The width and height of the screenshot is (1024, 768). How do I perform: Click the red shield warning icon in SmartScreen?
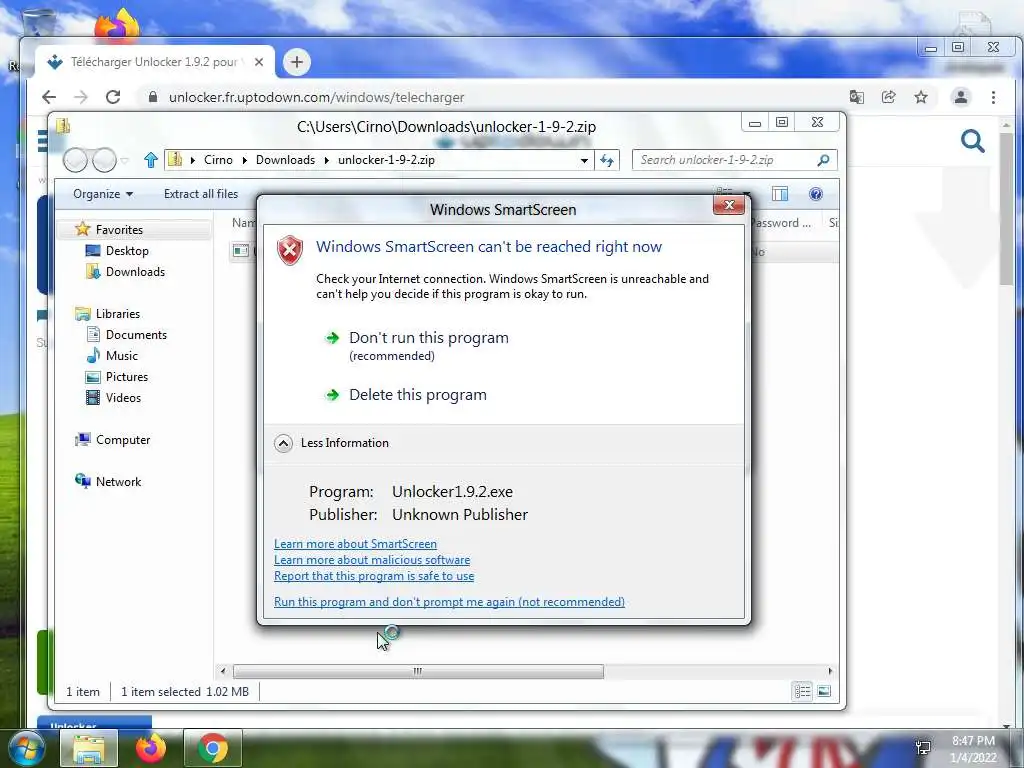[290, 250]
